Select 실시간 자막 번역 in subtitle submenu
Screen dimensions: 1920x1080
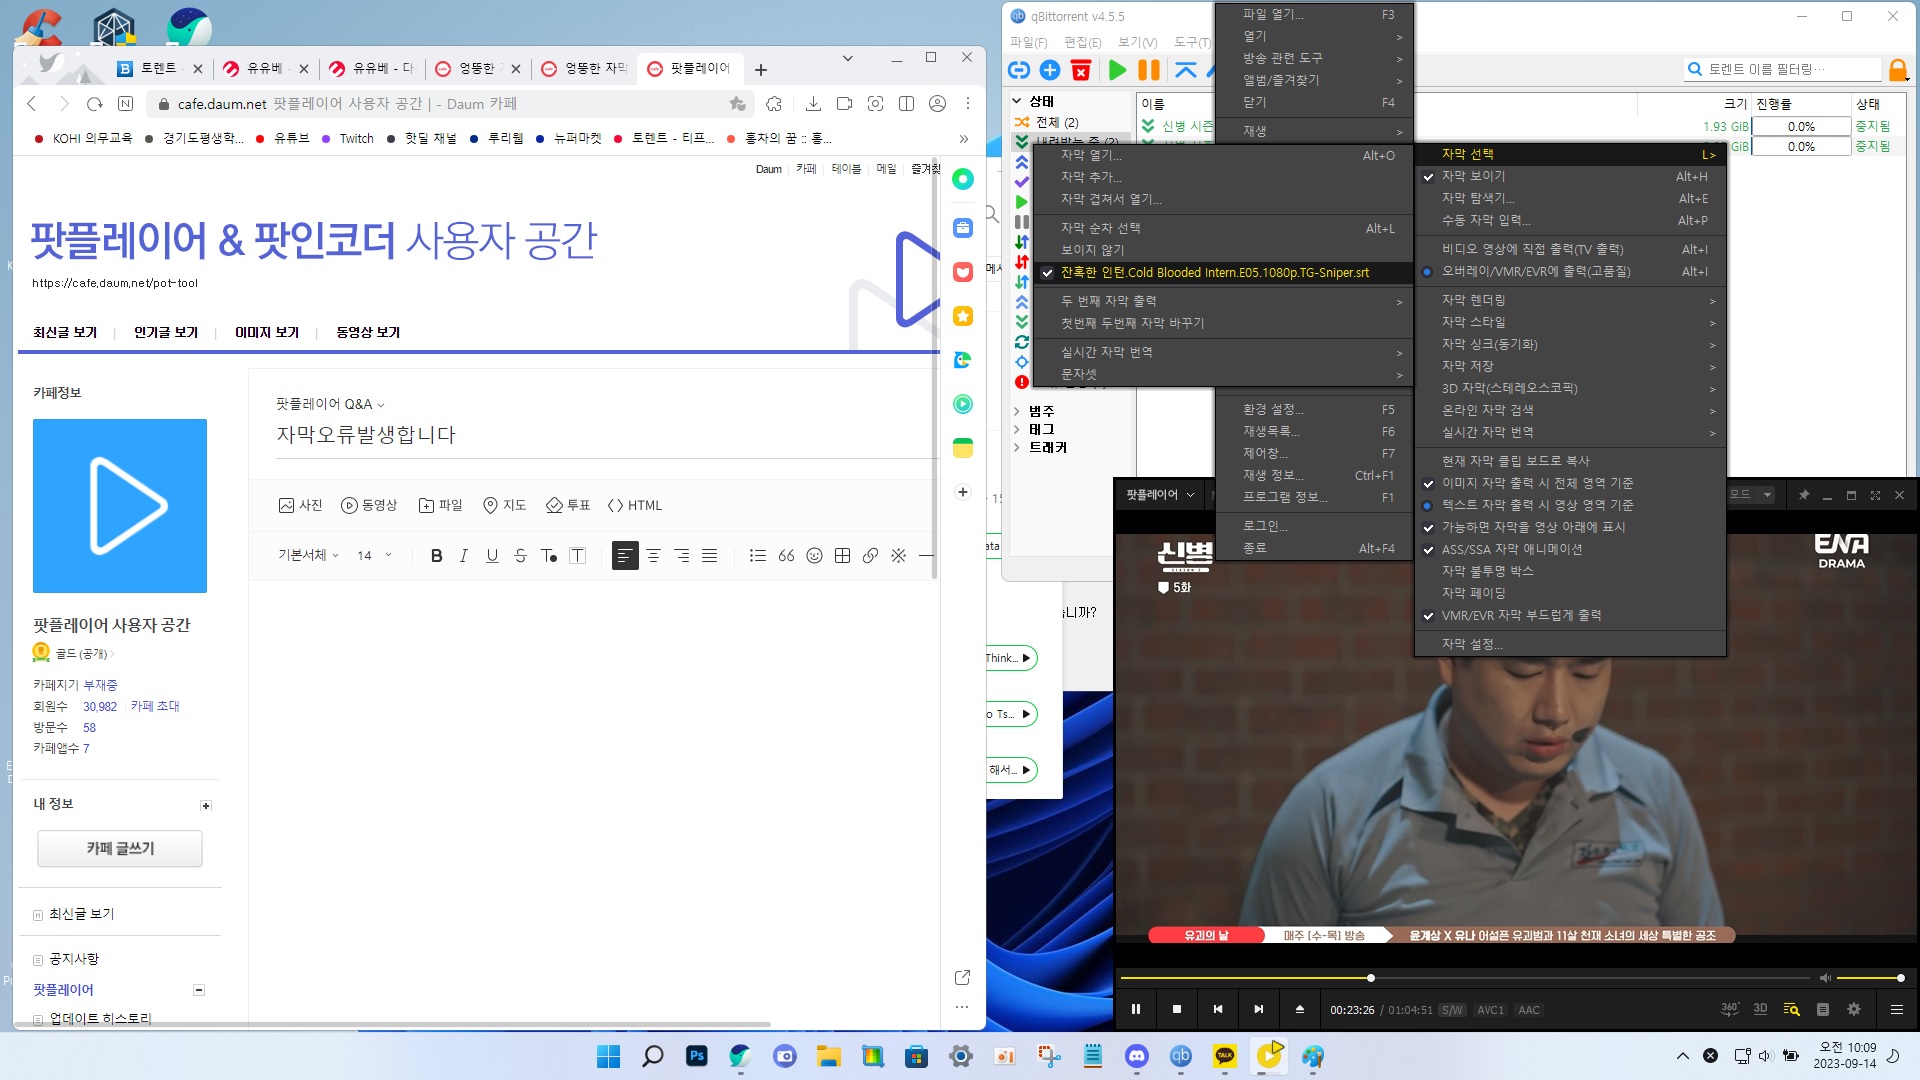[x=1487, y=432]
